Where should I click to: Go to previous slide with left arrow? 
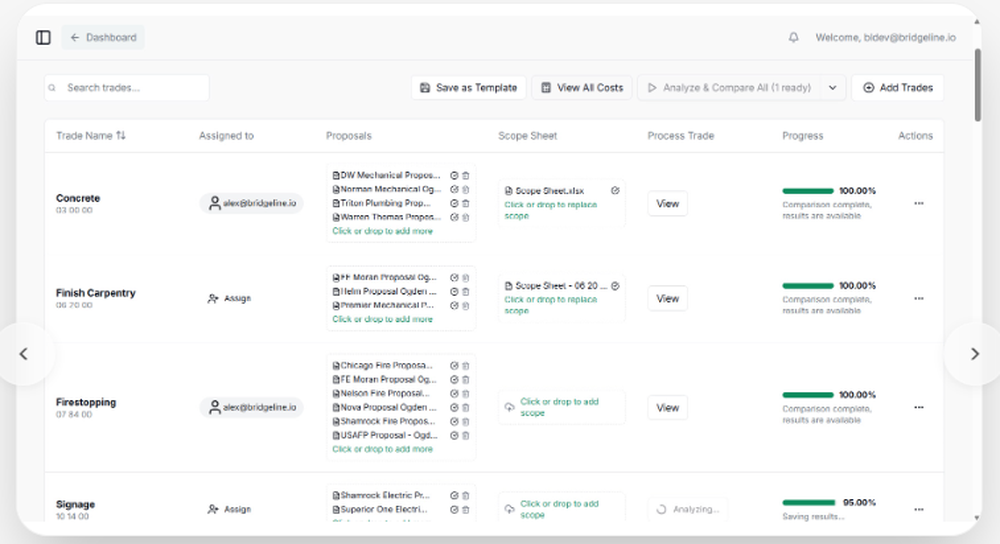click(24, 354)
